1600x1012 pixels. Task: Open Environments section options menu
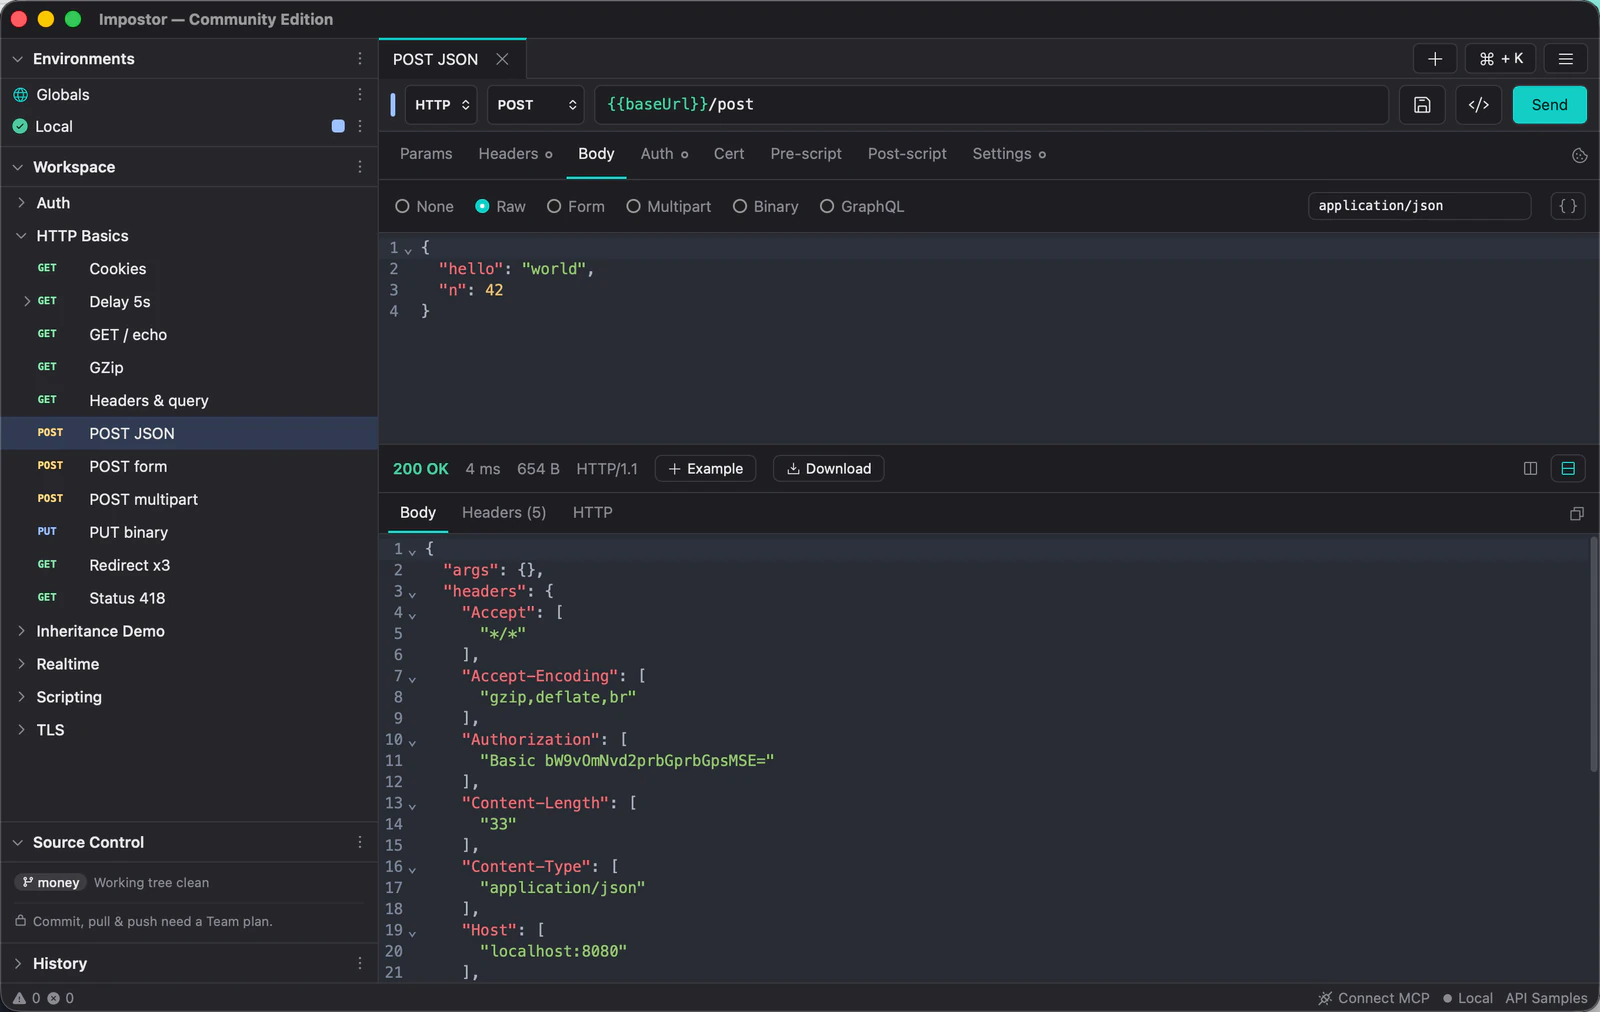pos(360,59)
